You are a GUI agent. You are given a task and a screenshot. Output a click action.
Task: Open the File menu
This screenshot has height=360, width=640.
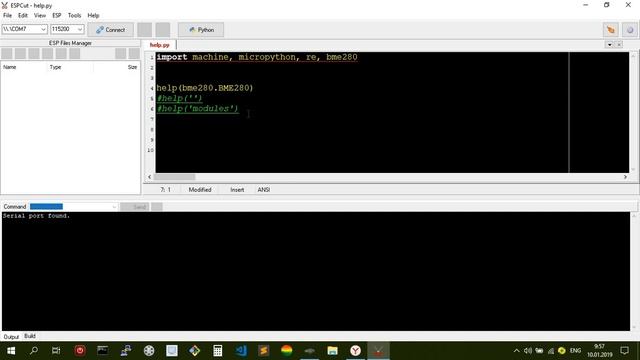pyautogui.click(x=7, y=16)
